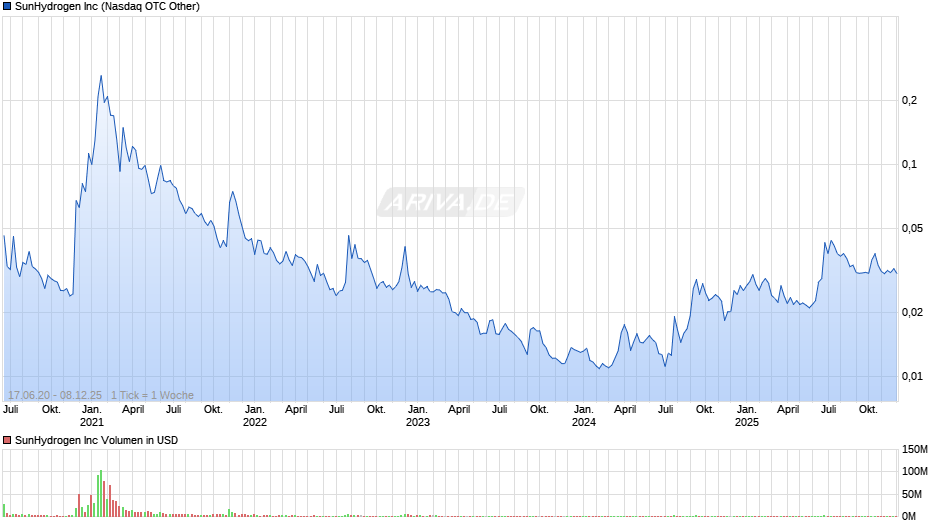This screenshot has height=526, width=940.
Task: Click the 'Jan. 2022' time axis label
Action: point(255,416)
